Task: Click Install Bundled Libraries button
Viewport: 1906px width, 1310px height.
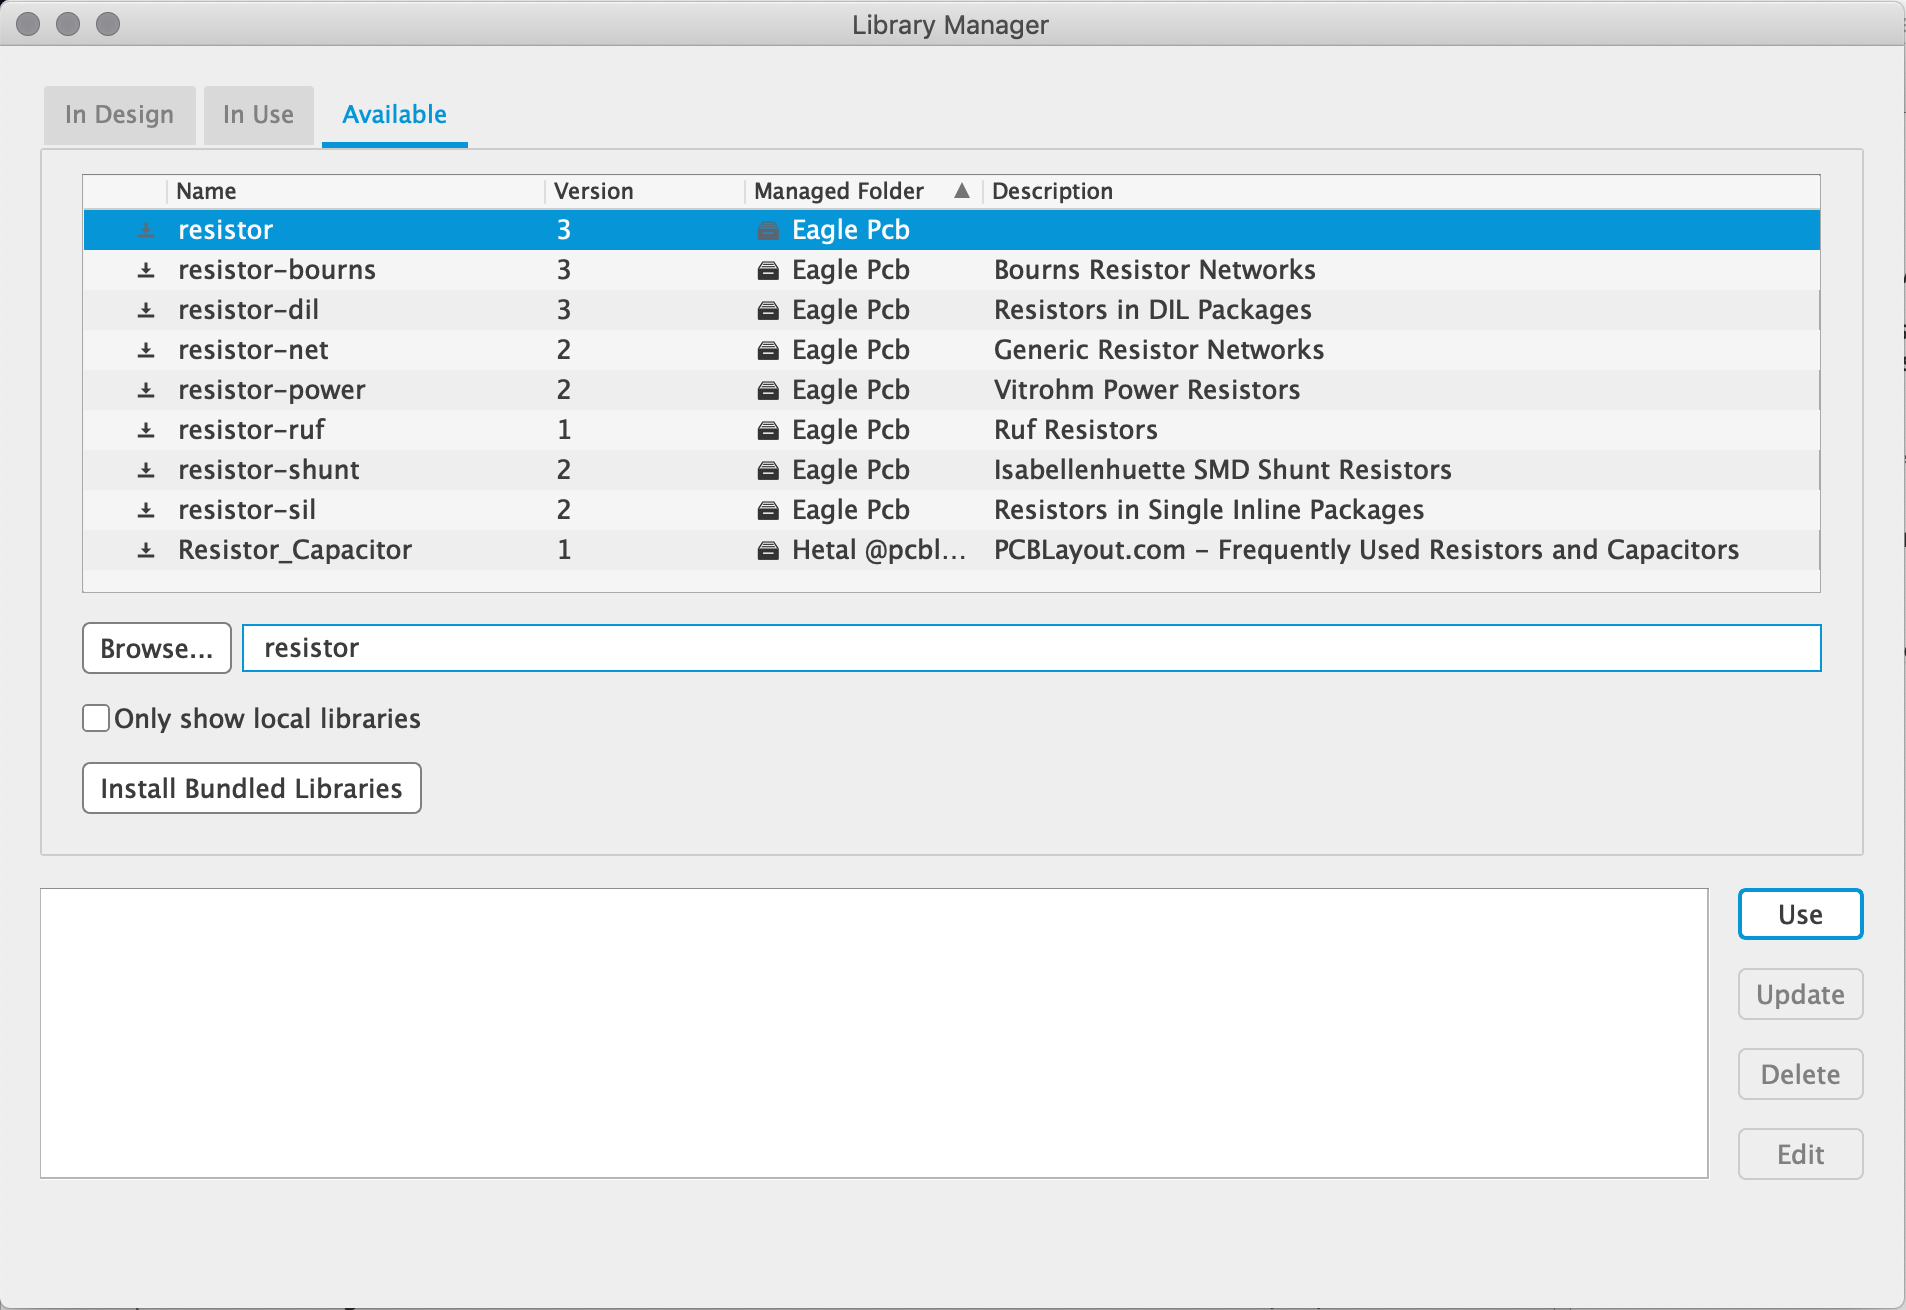Action: click(251, 788)
